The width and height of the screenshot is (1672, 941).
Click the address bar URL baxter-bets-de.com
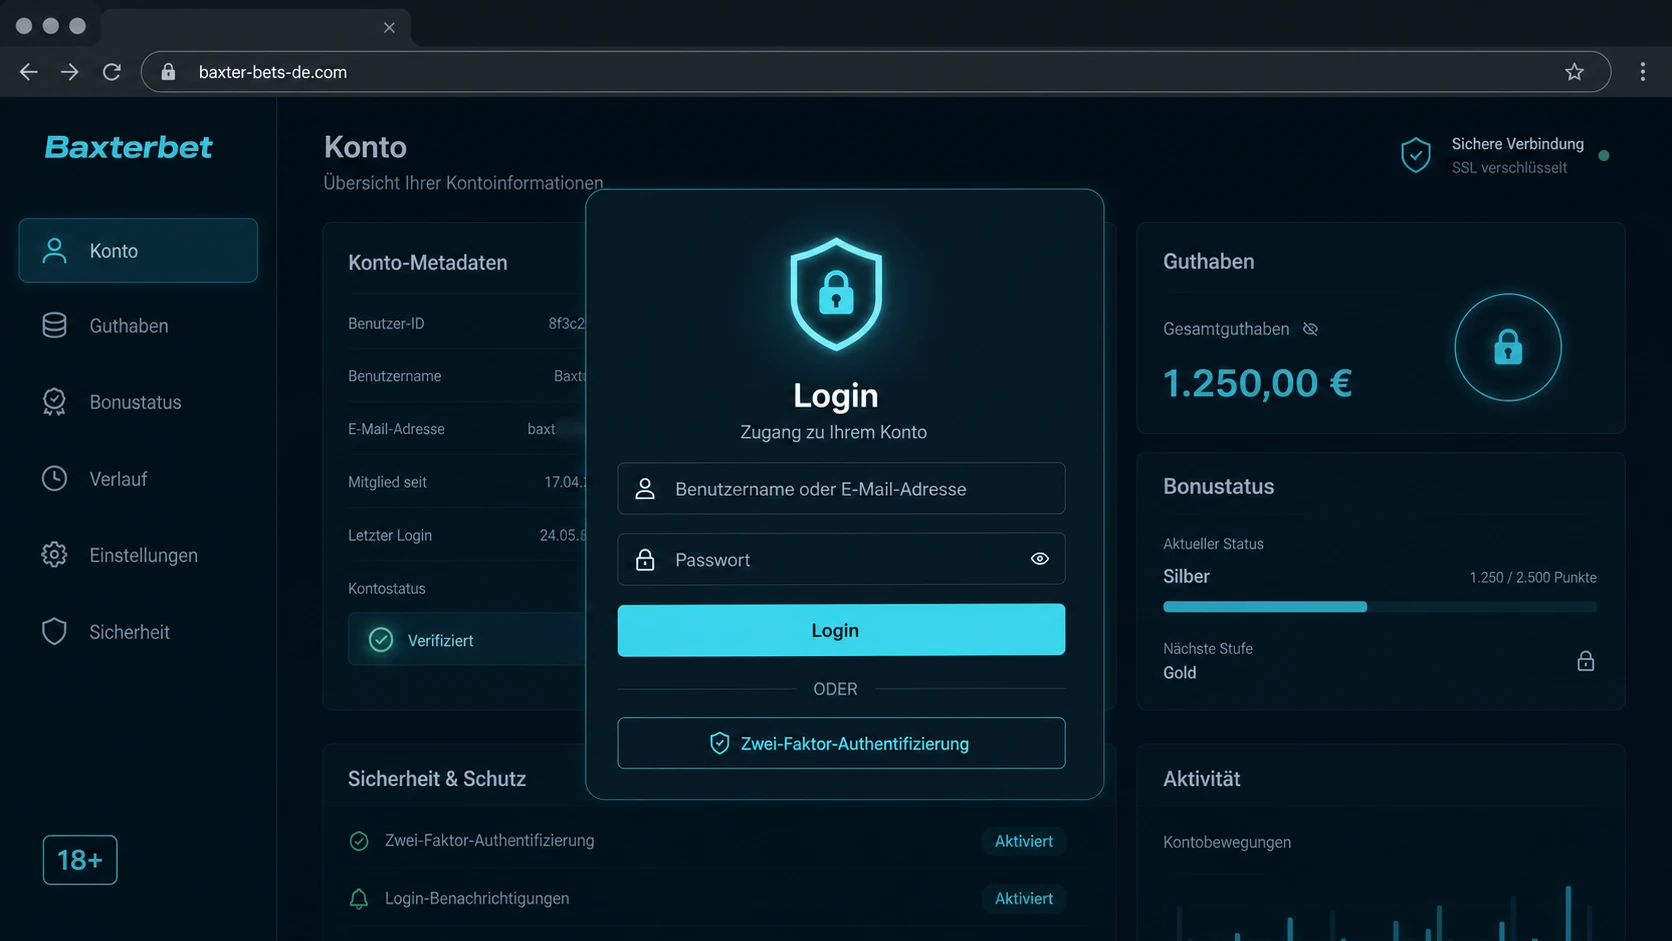273,72
